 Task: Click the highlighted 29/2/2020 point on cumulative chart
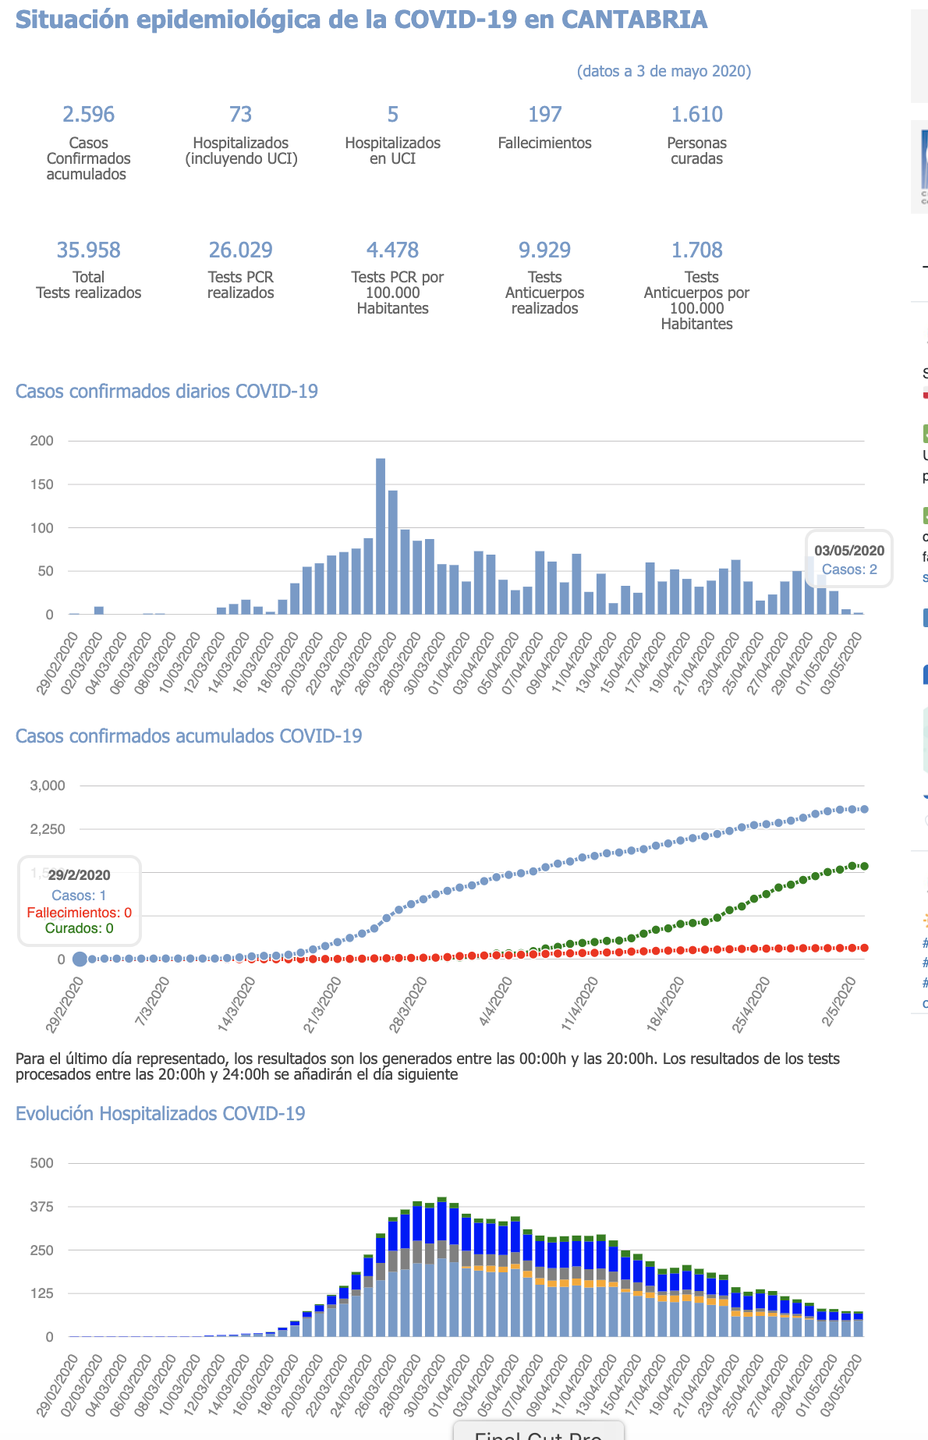click(80, 959)
